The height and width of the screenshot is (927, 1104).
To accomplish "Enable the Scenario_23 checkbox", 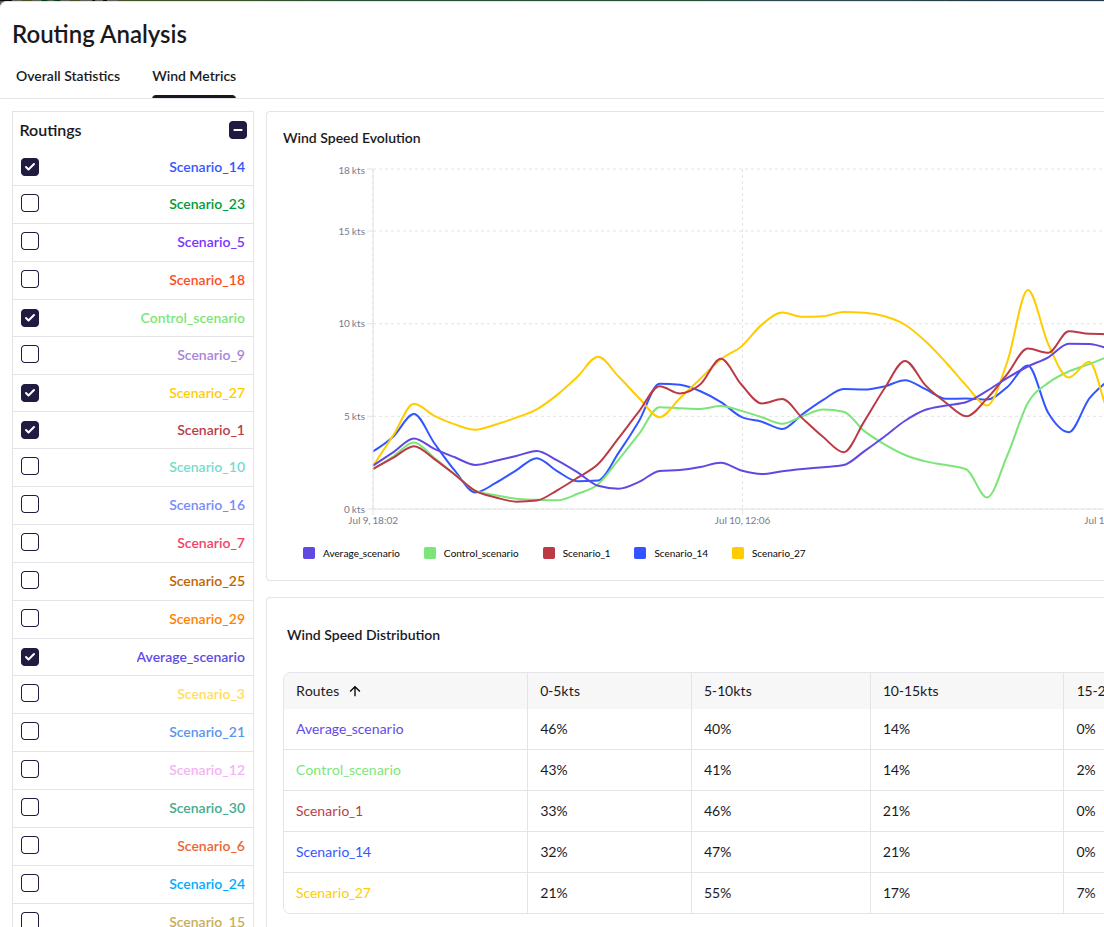I will [30, 203].
